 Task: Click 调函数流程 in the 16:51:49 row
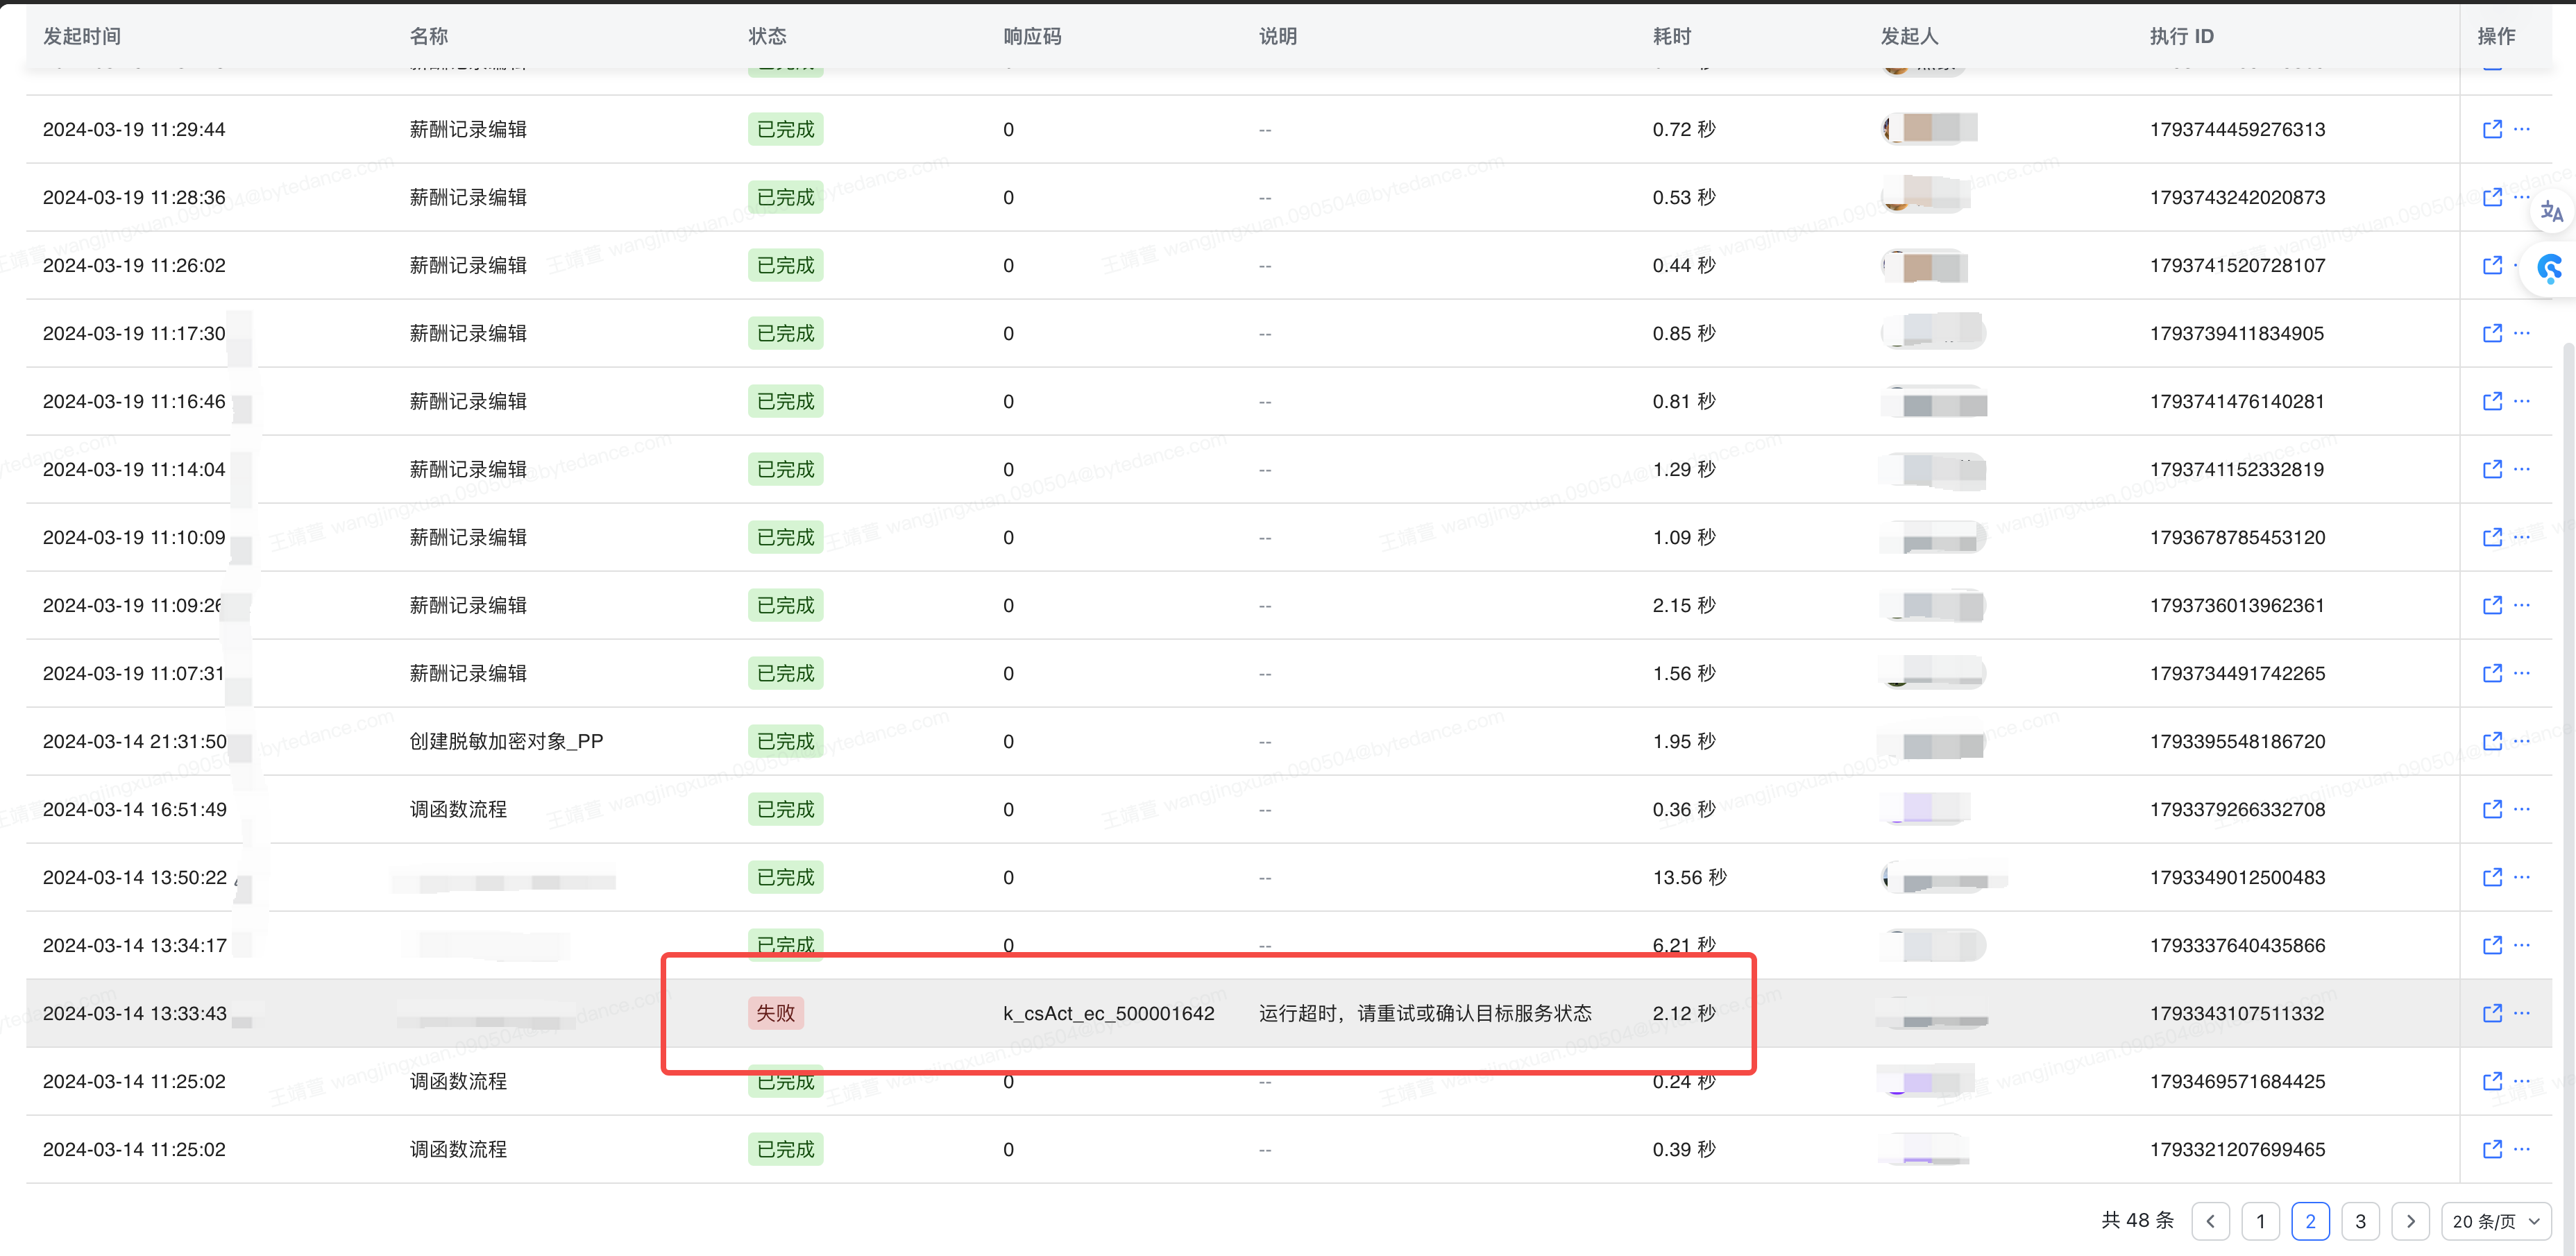458,809
